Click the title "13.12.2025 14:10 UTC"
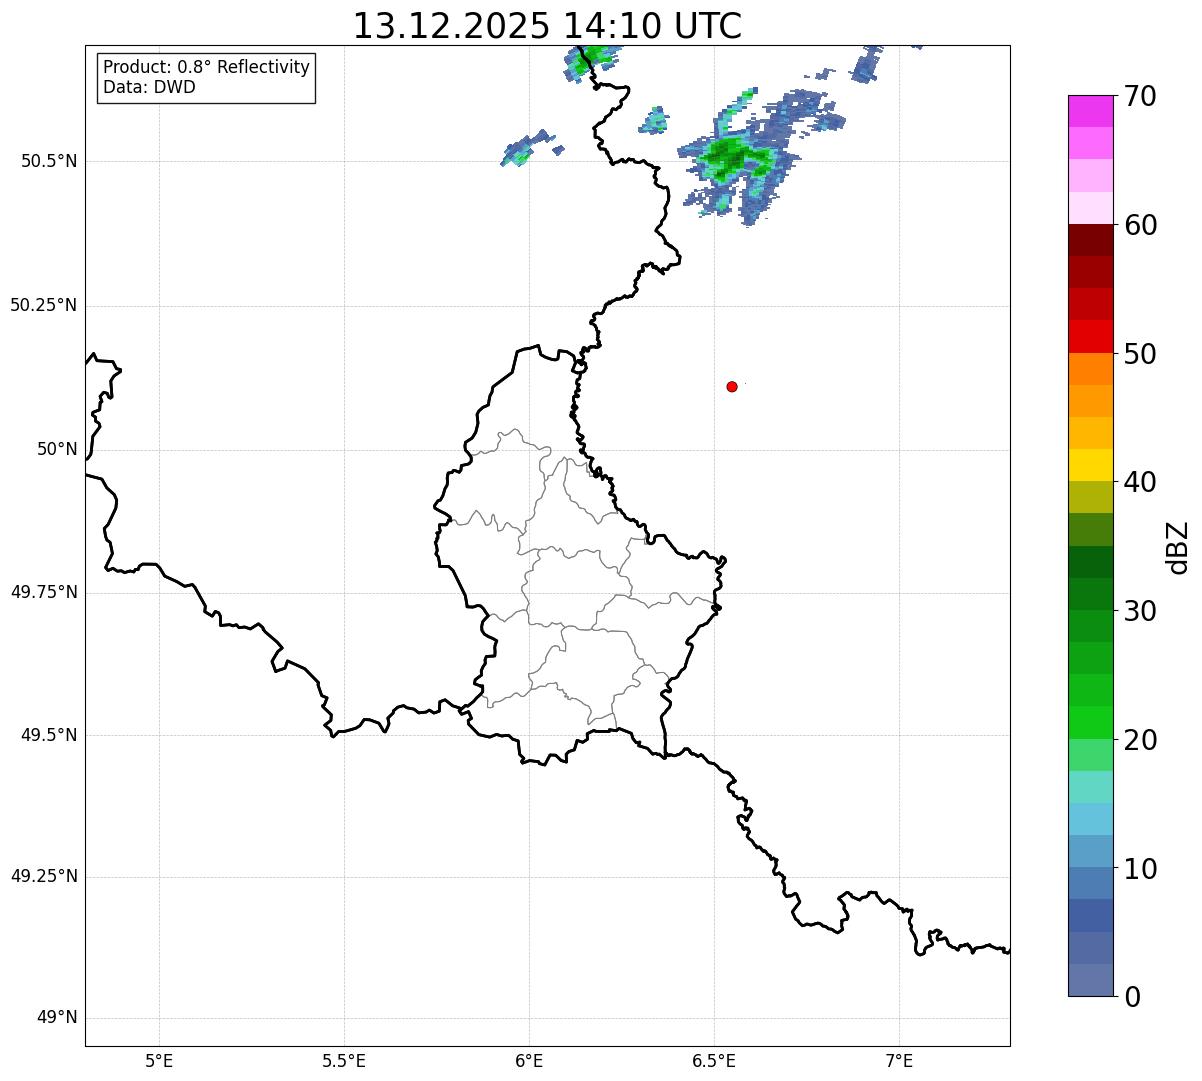 (x=547, y=26)
